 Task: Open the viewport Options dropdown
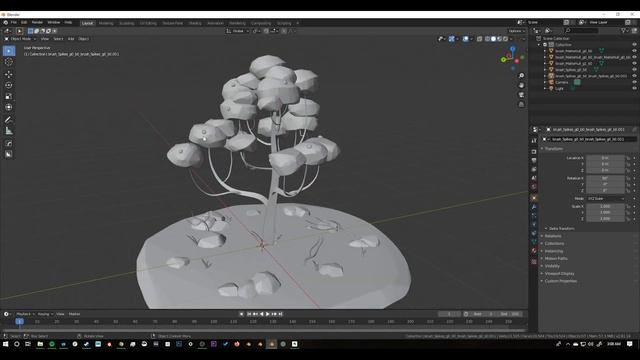click(x=516, y=31)
